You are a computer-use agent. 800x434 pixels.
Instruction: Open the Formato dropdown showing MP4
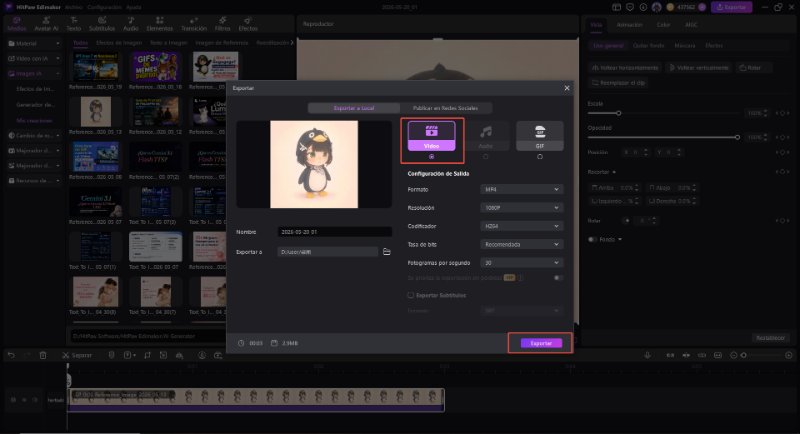click(521, 189)
